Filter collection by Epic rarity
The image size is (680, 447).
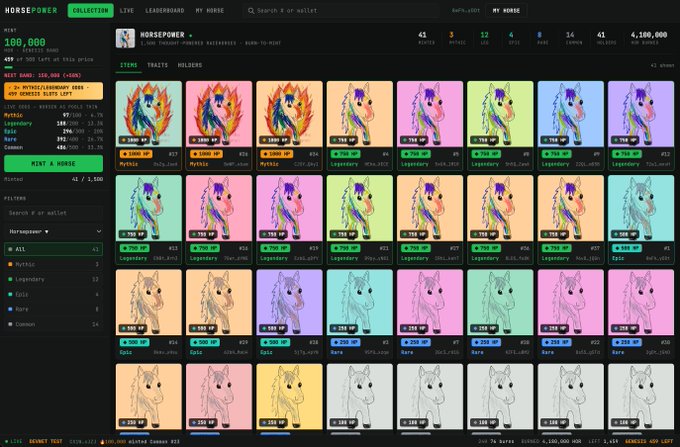(53, 294)
